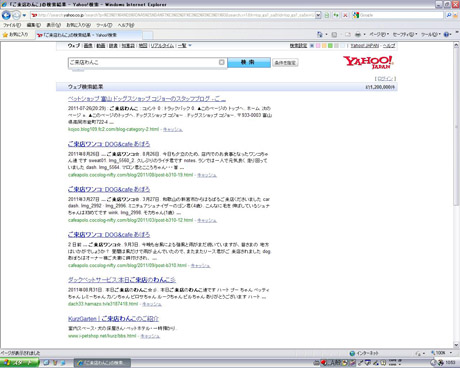This screenshot has height=368, width=460.
Task: Open the address bar history dropdown
Action: (x=318, y=15)
